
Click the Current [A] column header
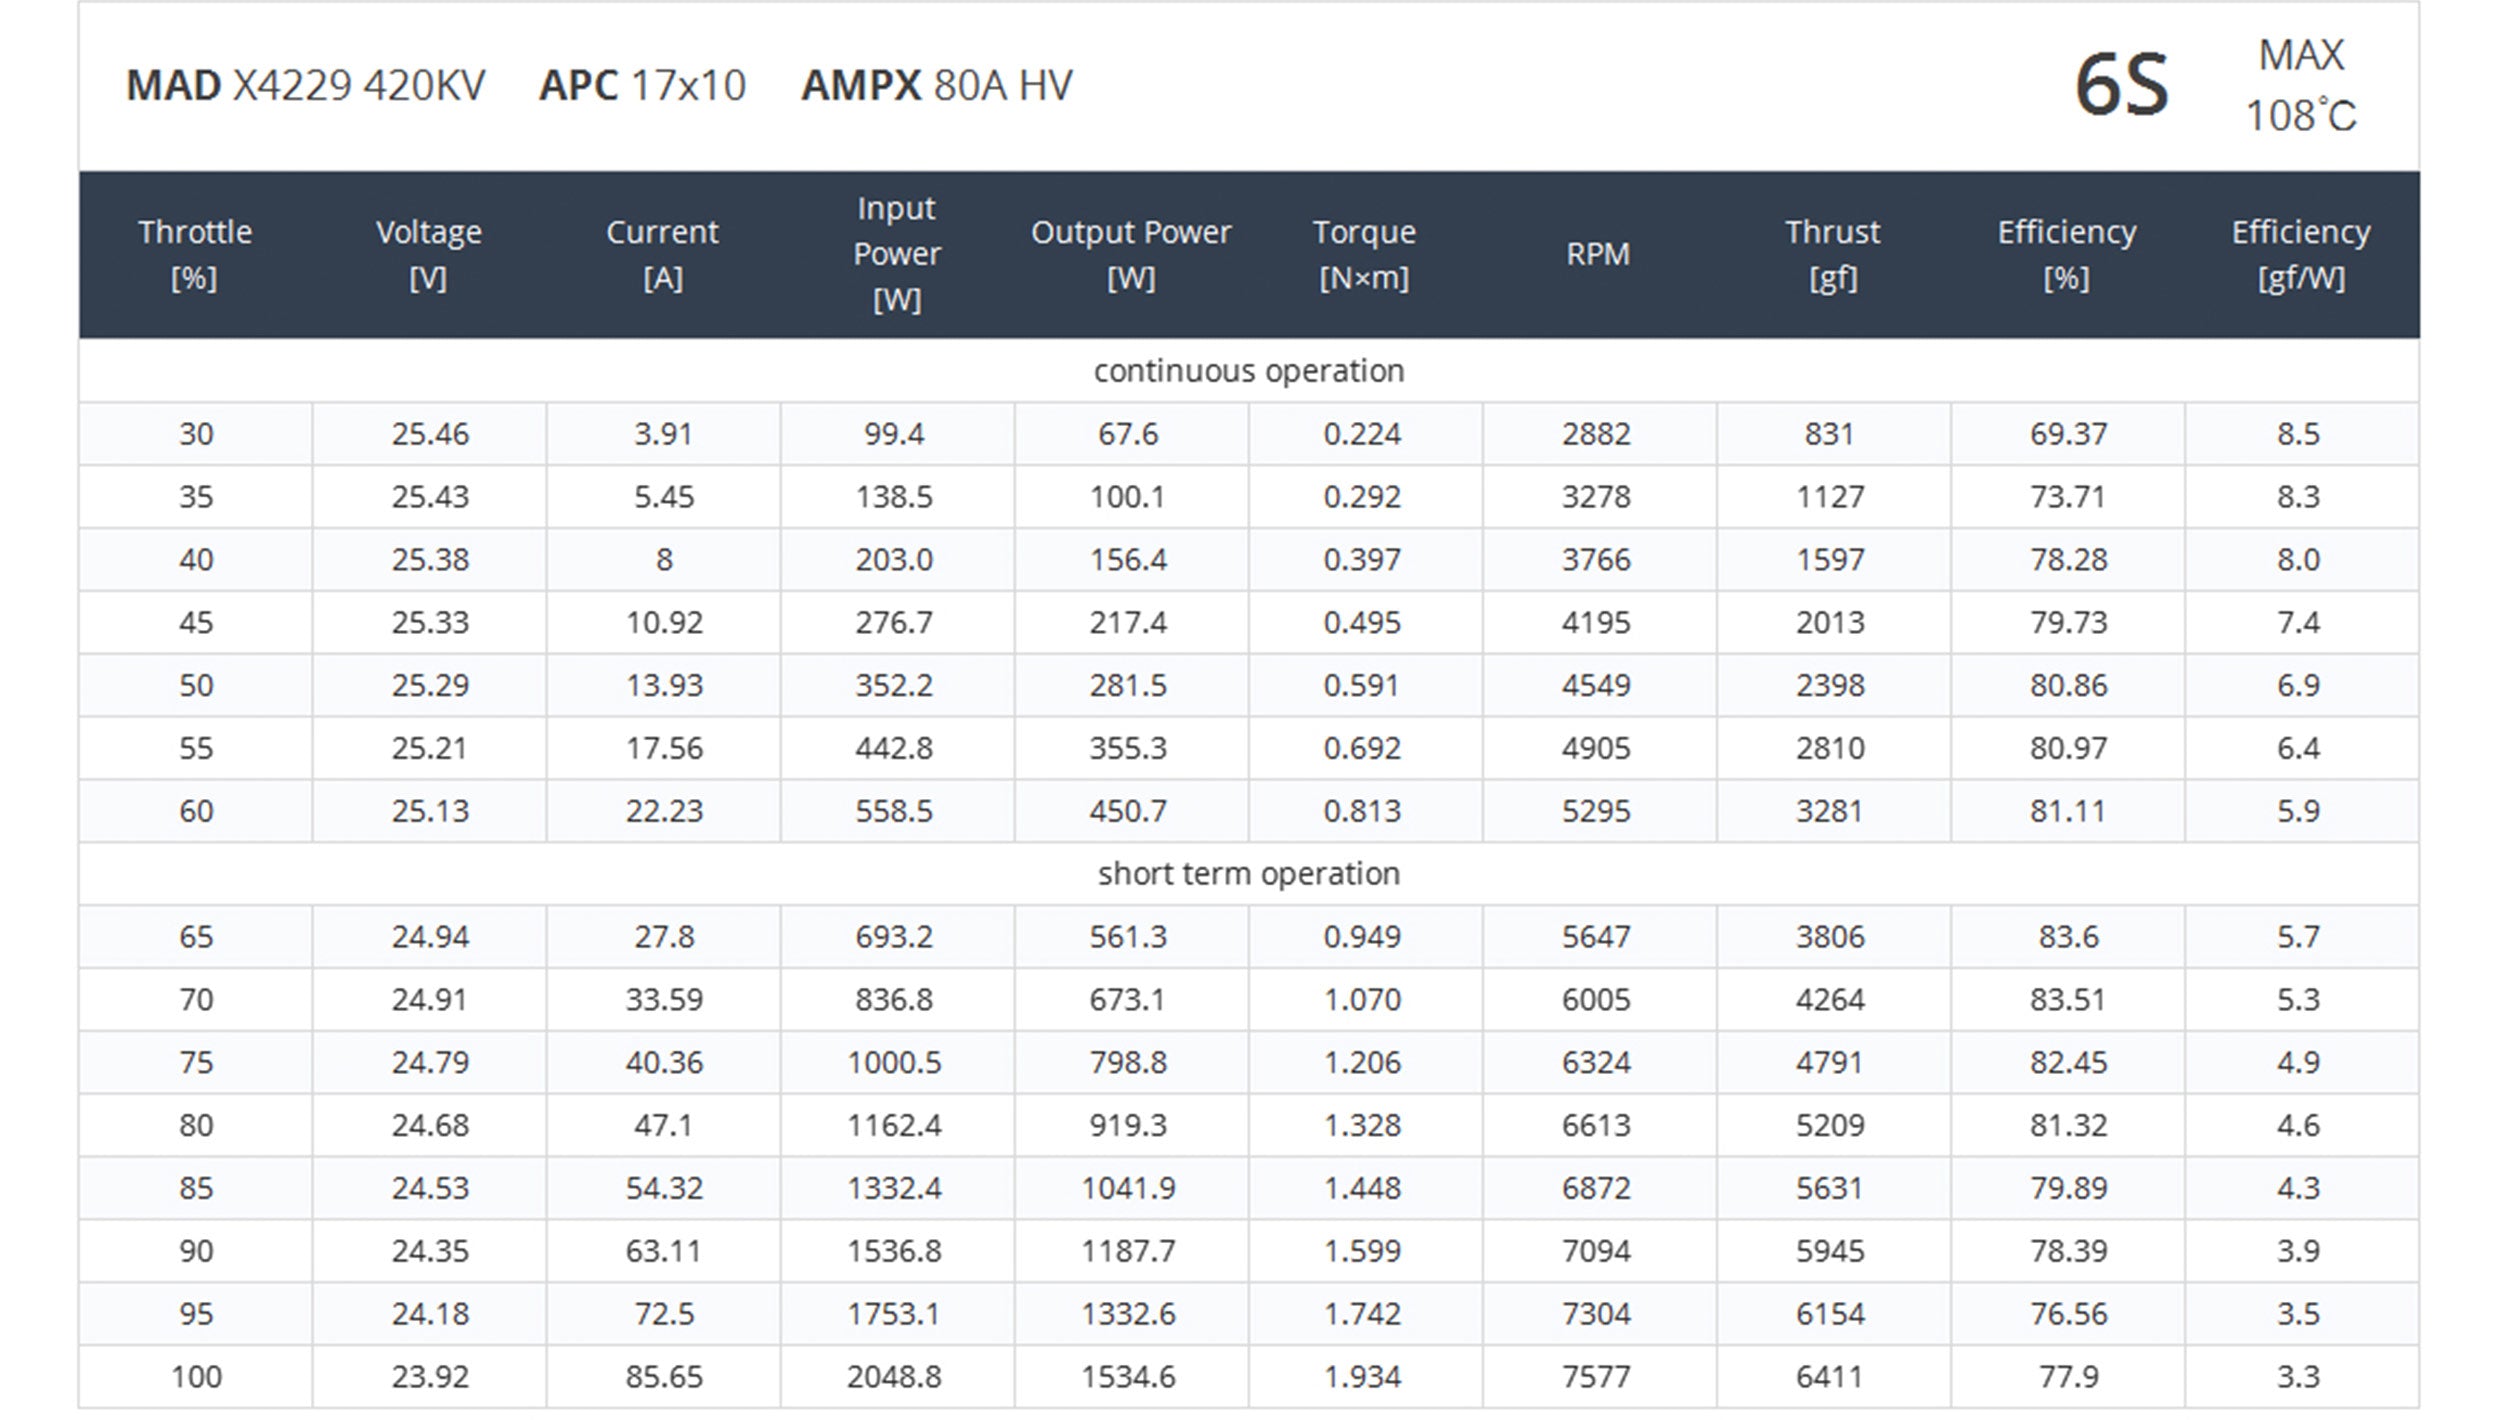[x=662, y=254]
